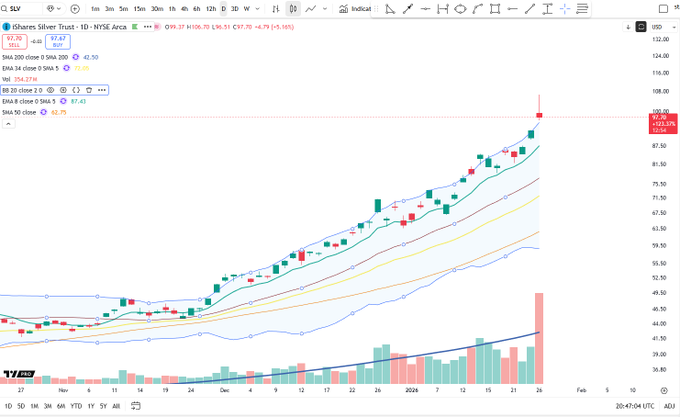Set the time range to 1M

[x=34, y=406]
